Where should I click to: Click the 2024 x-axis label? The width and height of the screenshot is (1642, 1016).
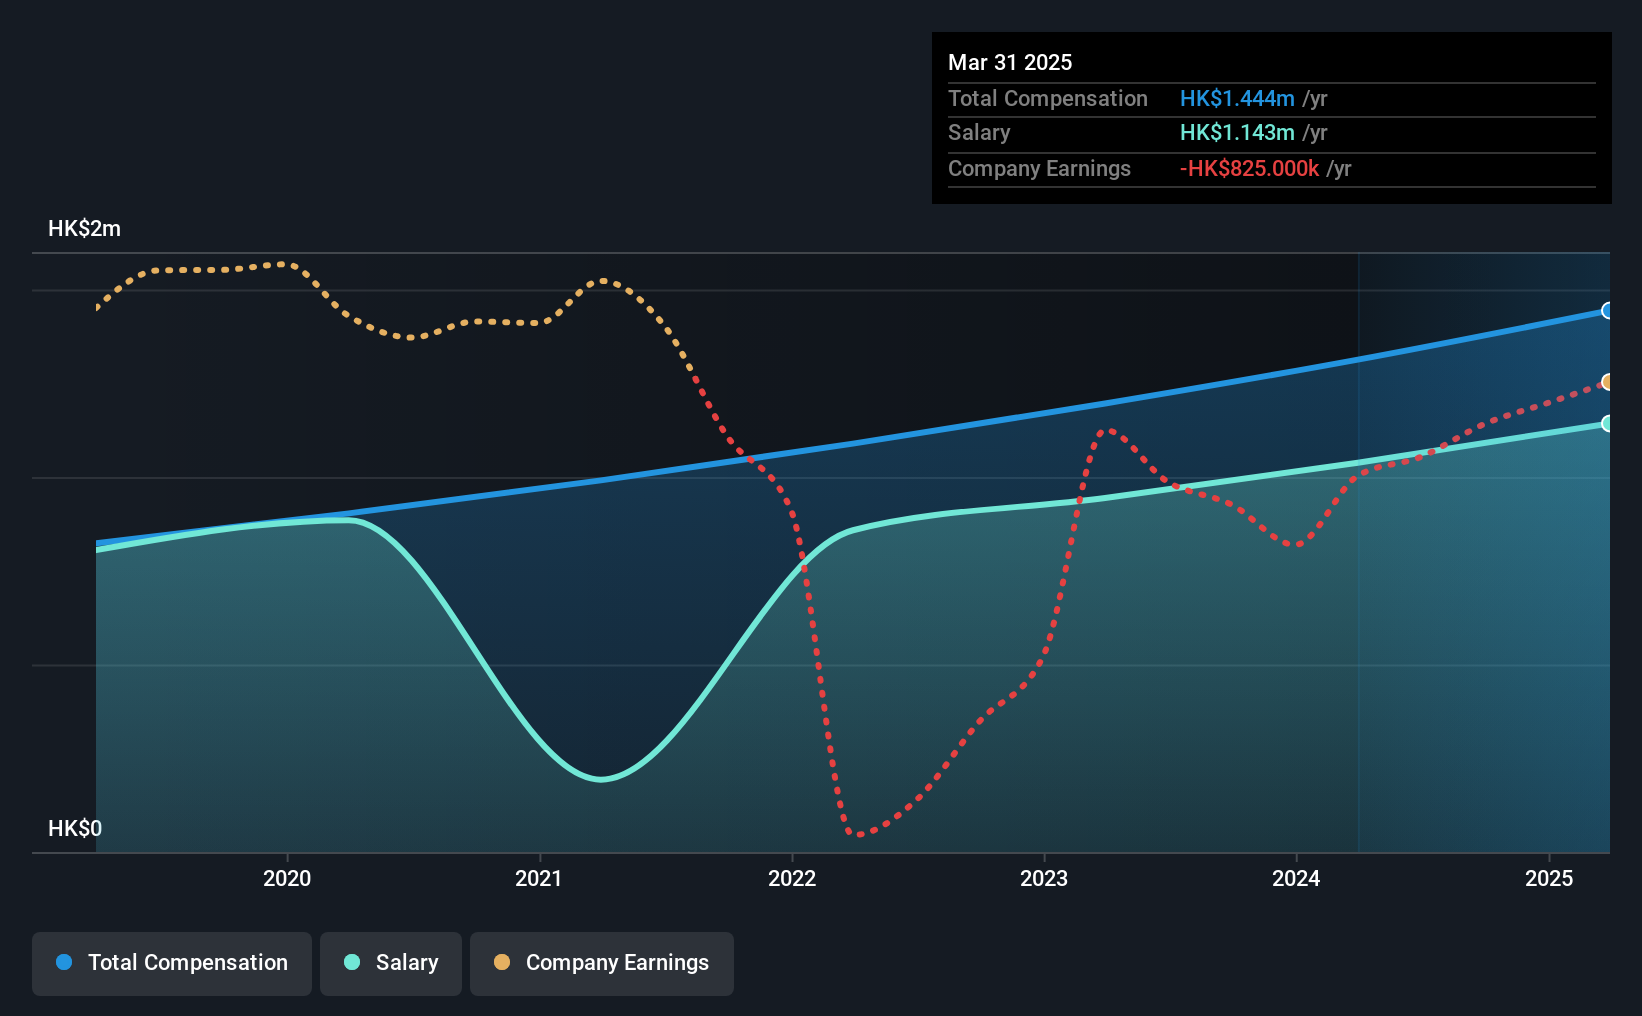pos(1296,878)
